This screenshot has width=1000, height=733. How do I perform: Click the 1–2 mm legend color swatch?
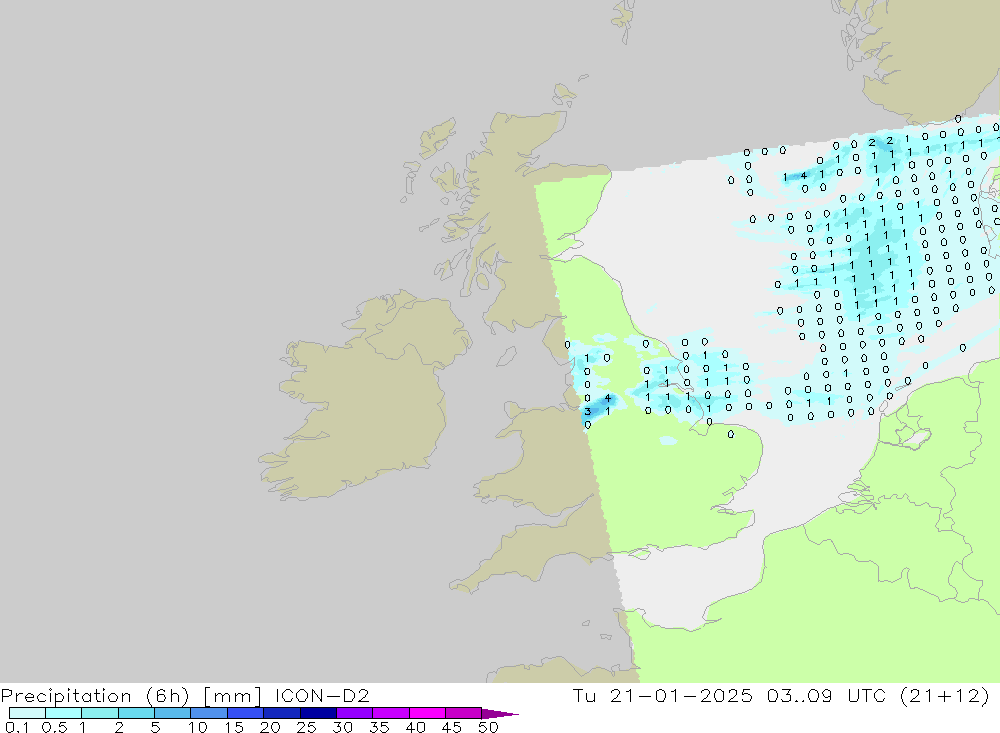click(x=100, y=713)
